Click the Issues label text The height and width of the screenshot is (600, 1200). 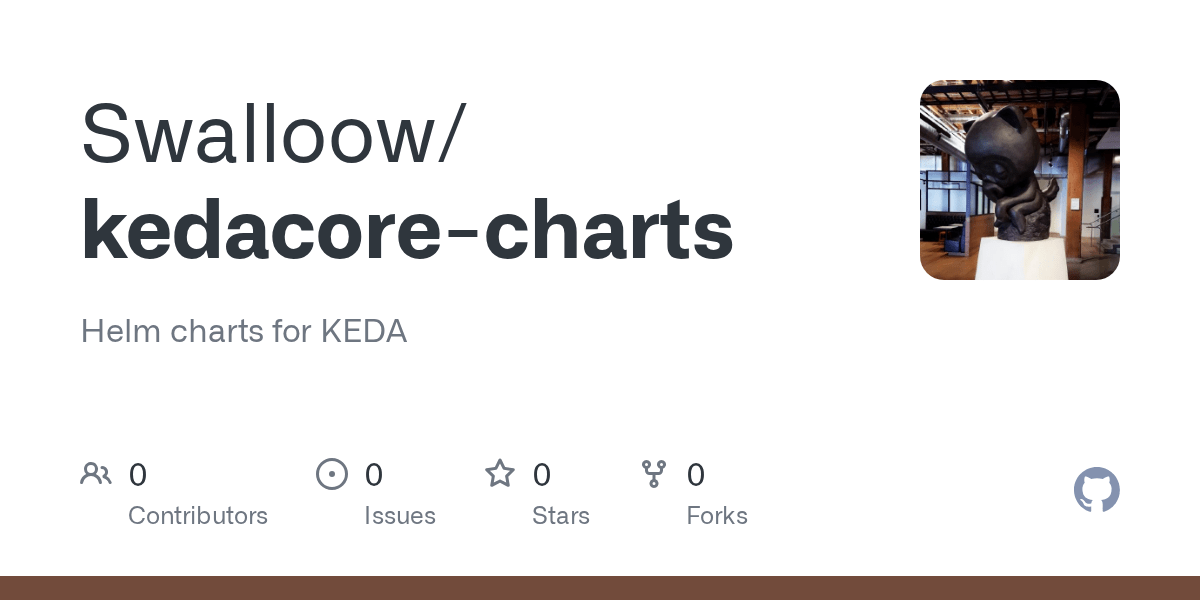(400, 516)
